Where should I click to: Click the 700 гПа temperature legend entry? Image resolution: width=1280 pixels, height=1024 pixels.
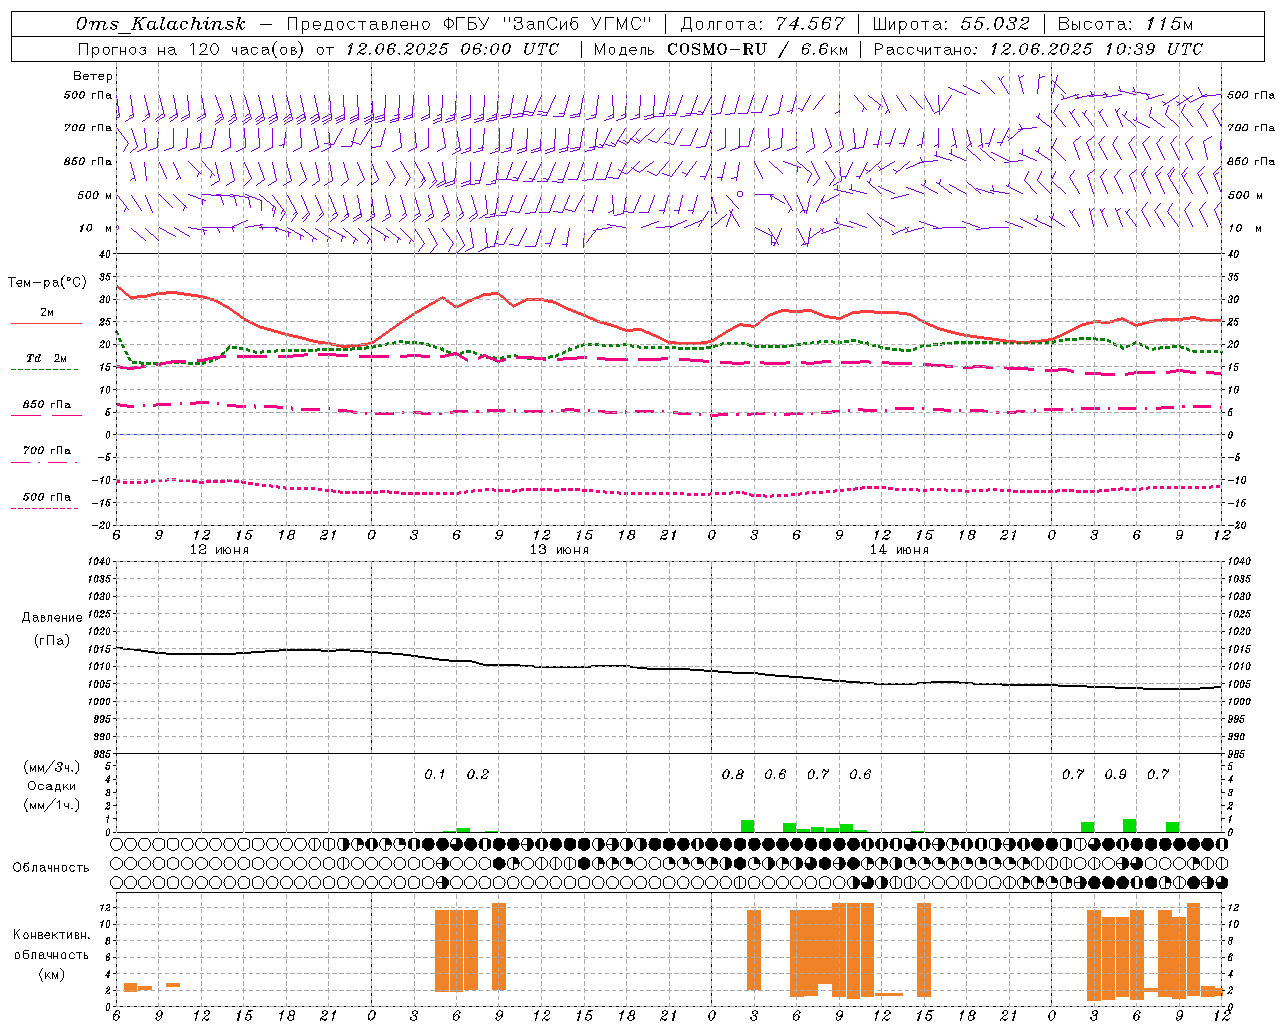coord(46,451)
